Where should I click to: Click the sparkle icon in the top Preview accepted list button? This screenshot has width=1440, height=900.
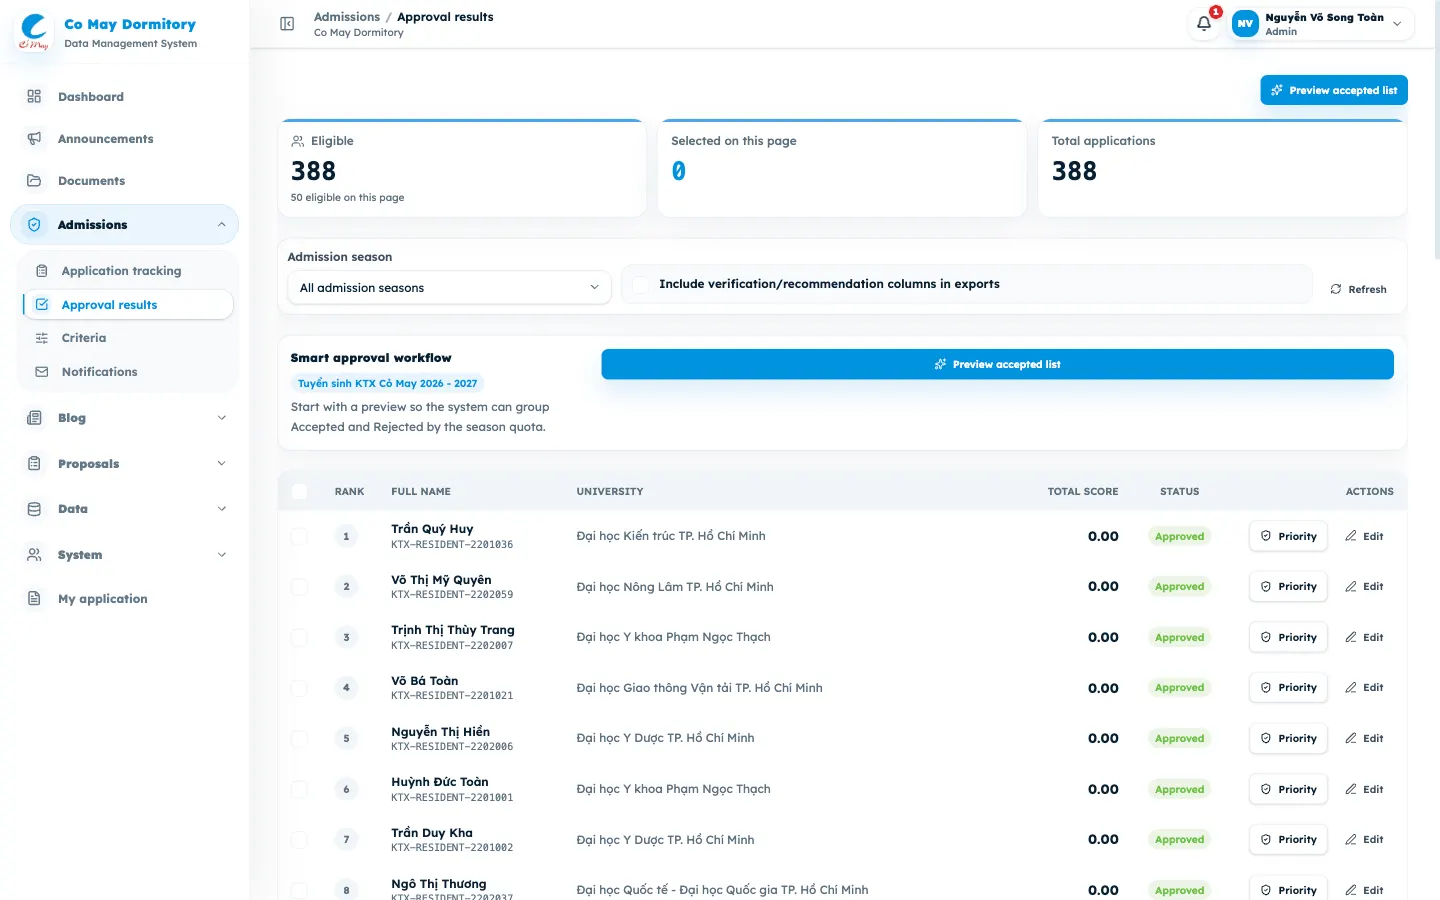1277,90
